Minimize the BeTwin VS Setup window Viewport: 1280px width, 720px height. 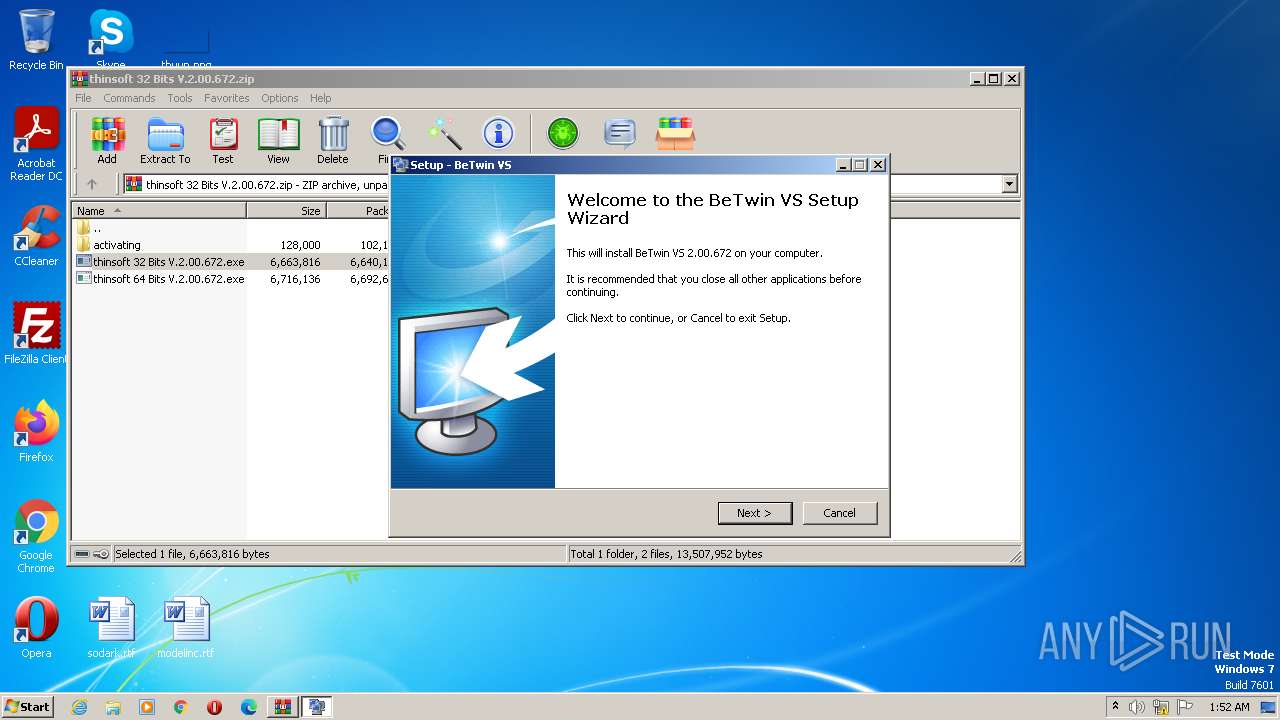coord(843,165)
